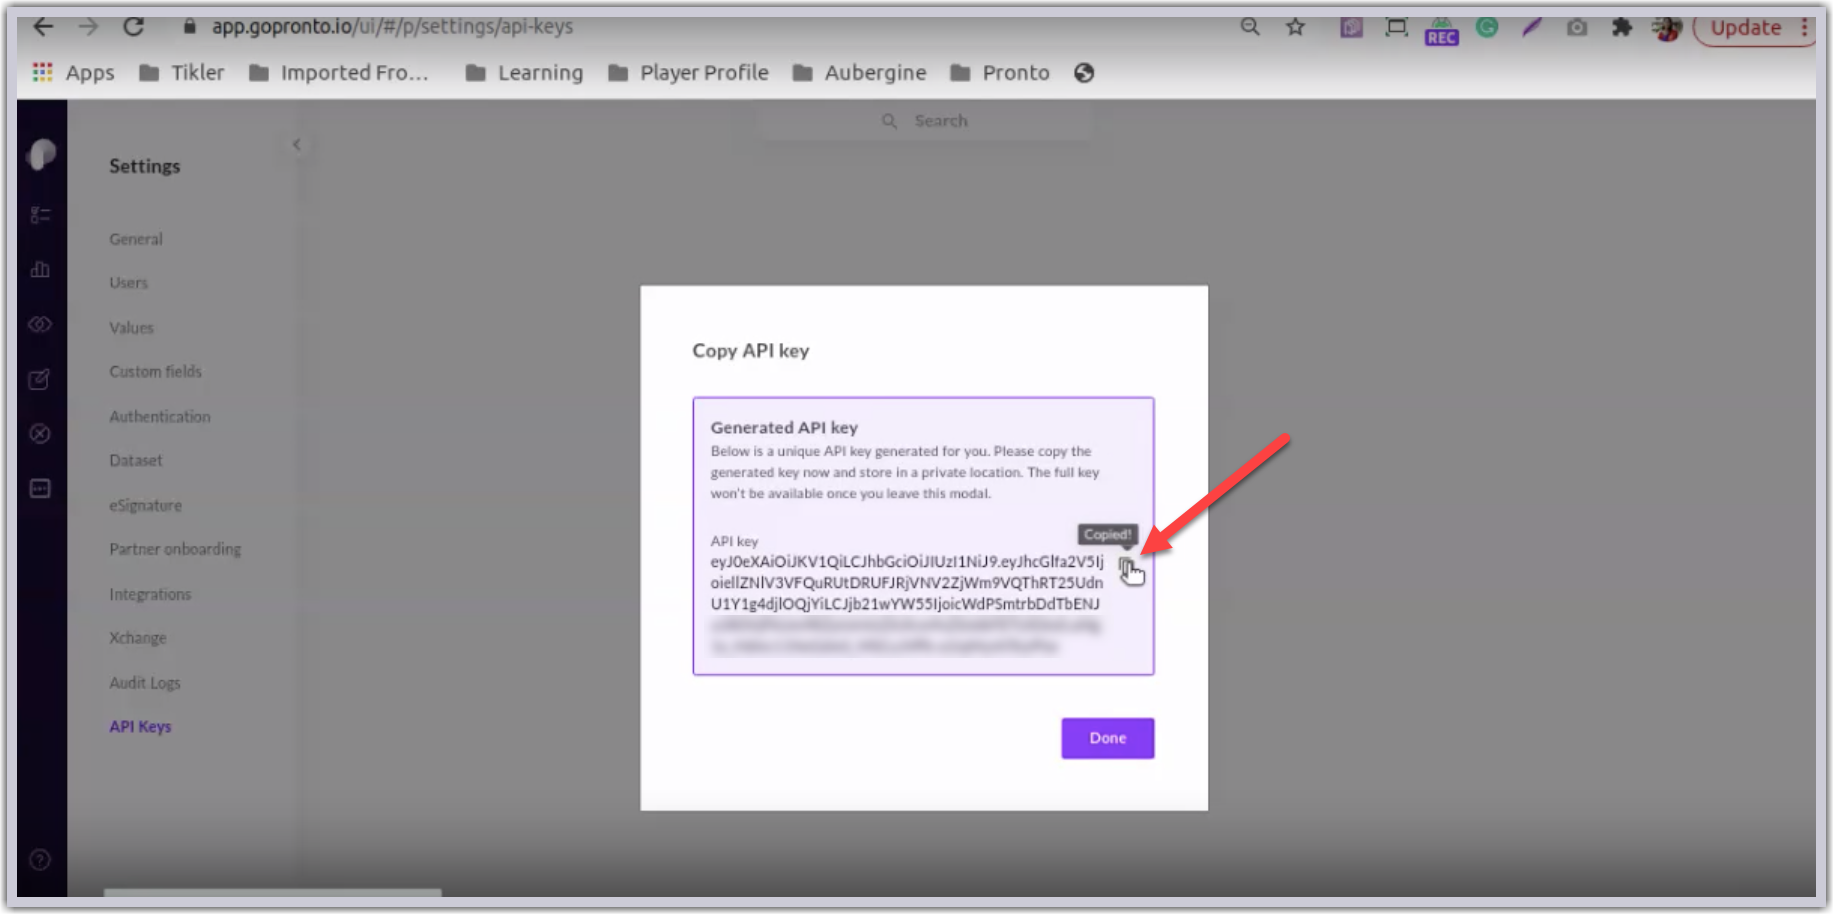Open the Learning bookmark folder
Viewport: 1834px width, 915px height.
524,73
